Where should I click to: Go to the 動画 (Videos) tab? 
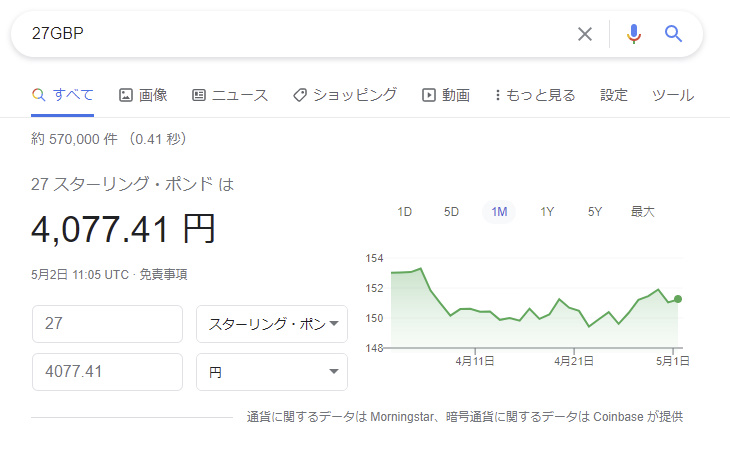pyautogui.click(x=446, y=95)
